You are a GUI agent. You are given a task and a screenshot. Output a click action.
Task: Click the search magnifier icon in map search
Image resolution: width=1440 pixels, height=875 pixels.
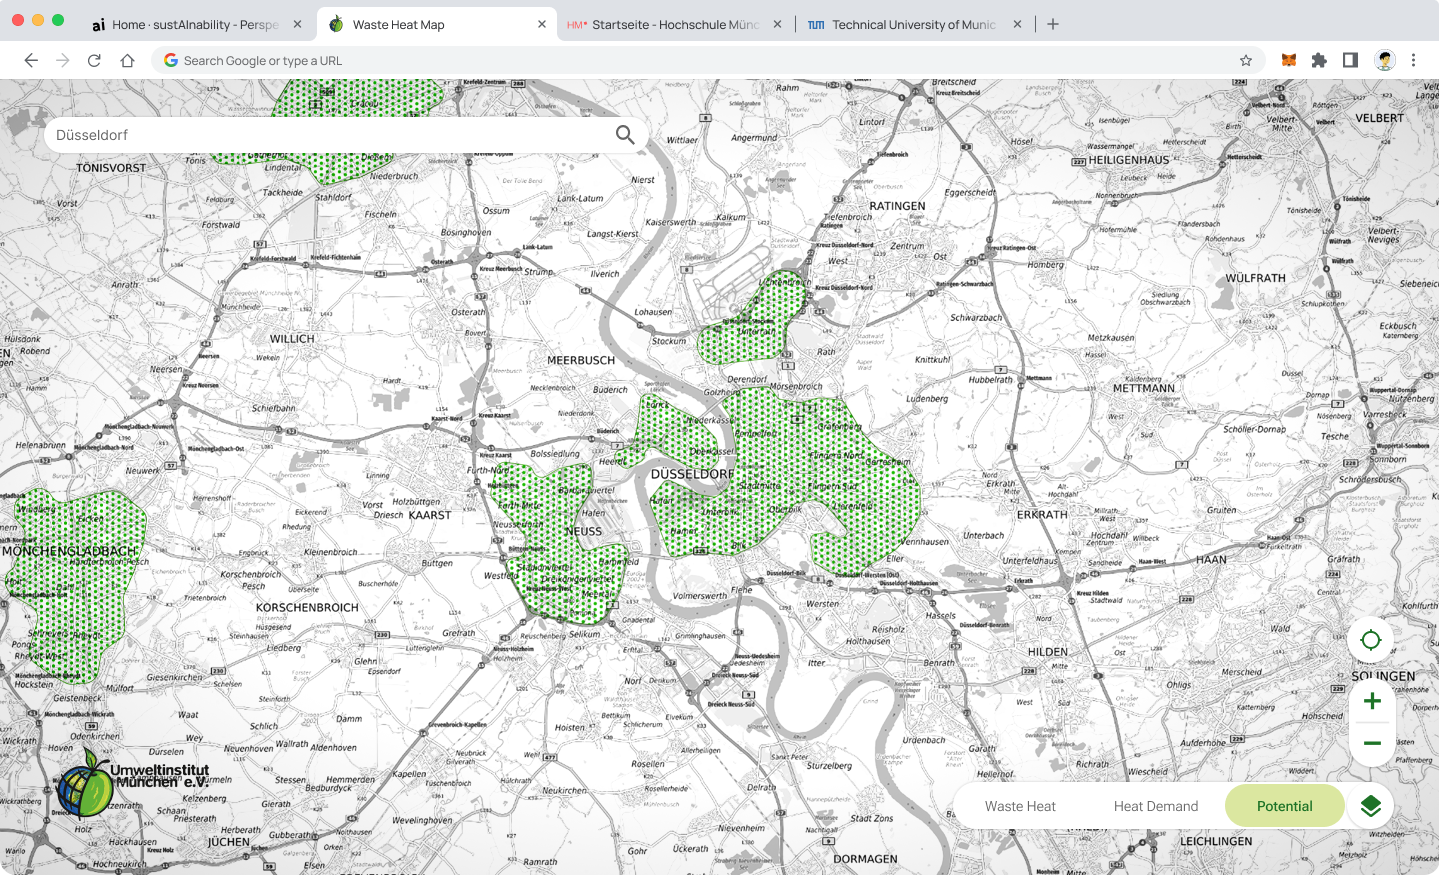(625, 135)
